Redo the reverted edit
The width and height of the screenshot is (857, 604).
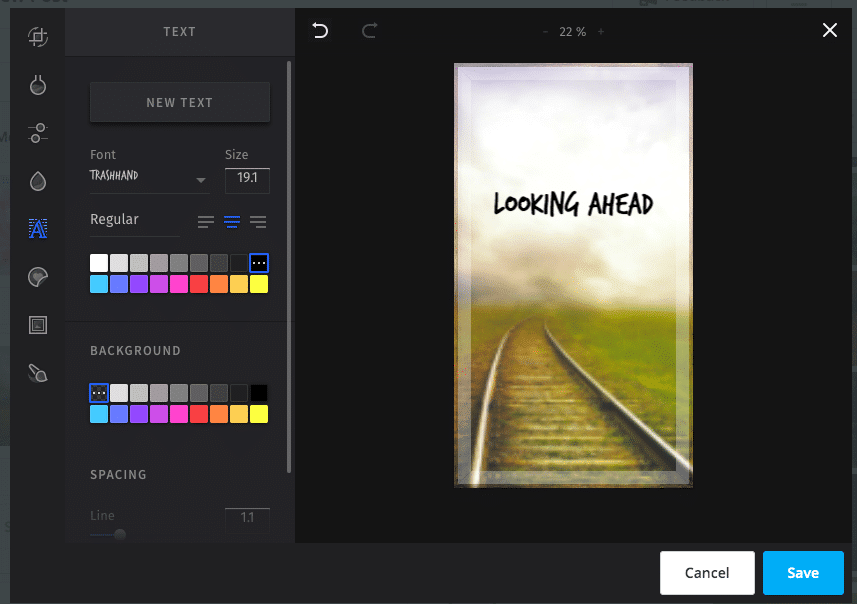(x=369, y=31)
